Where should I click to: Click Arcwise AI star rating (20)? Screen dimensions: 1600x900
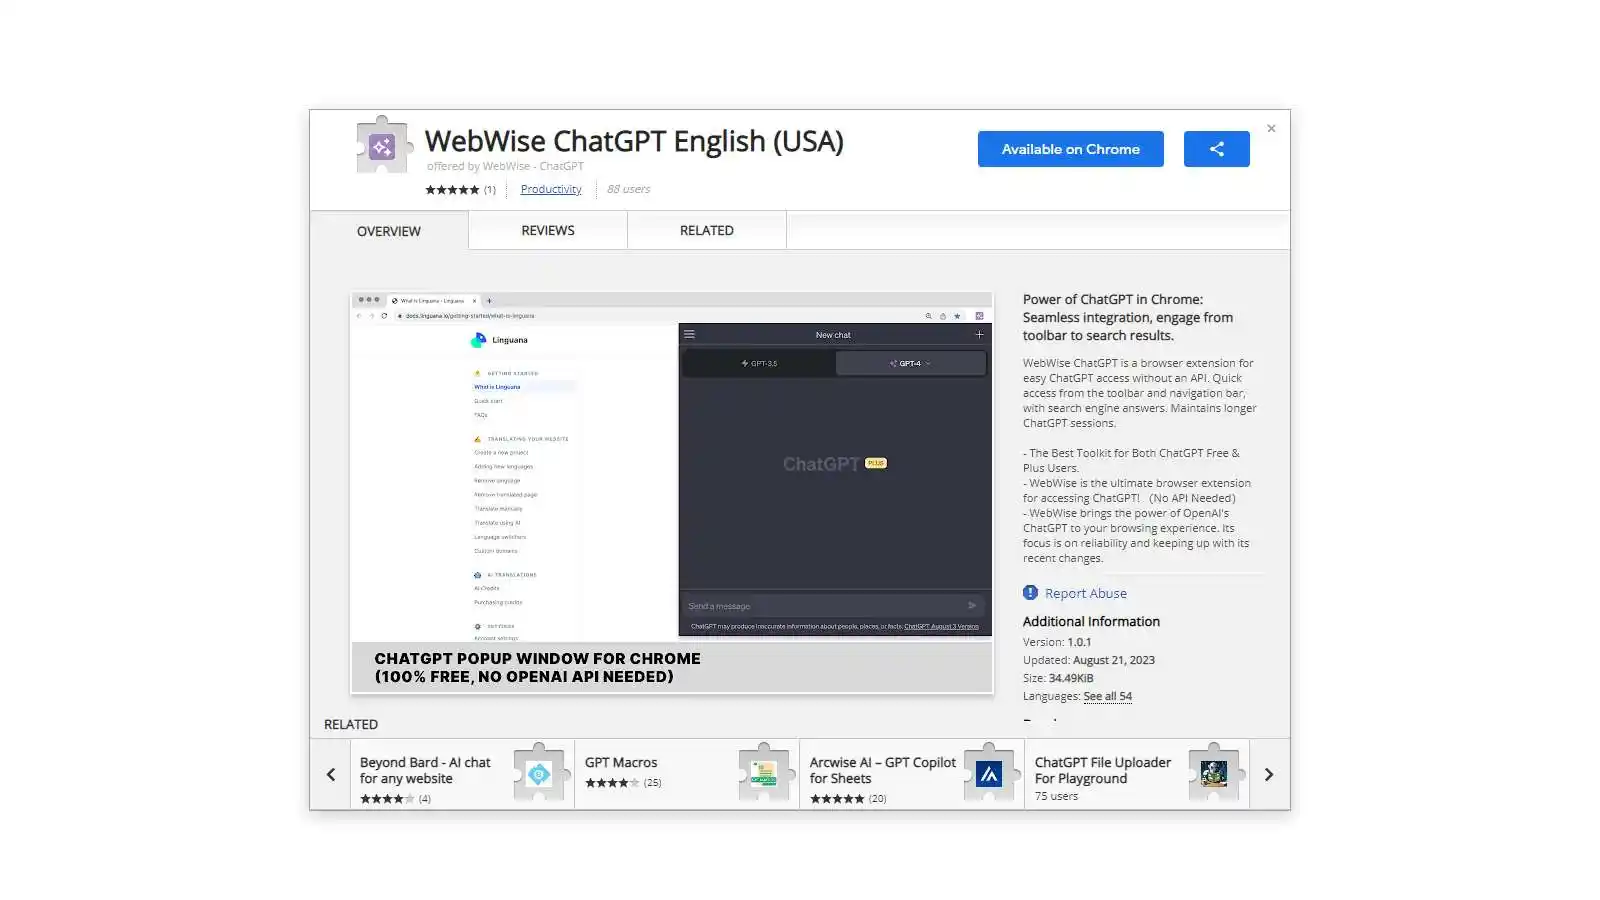tap(848, 799)
